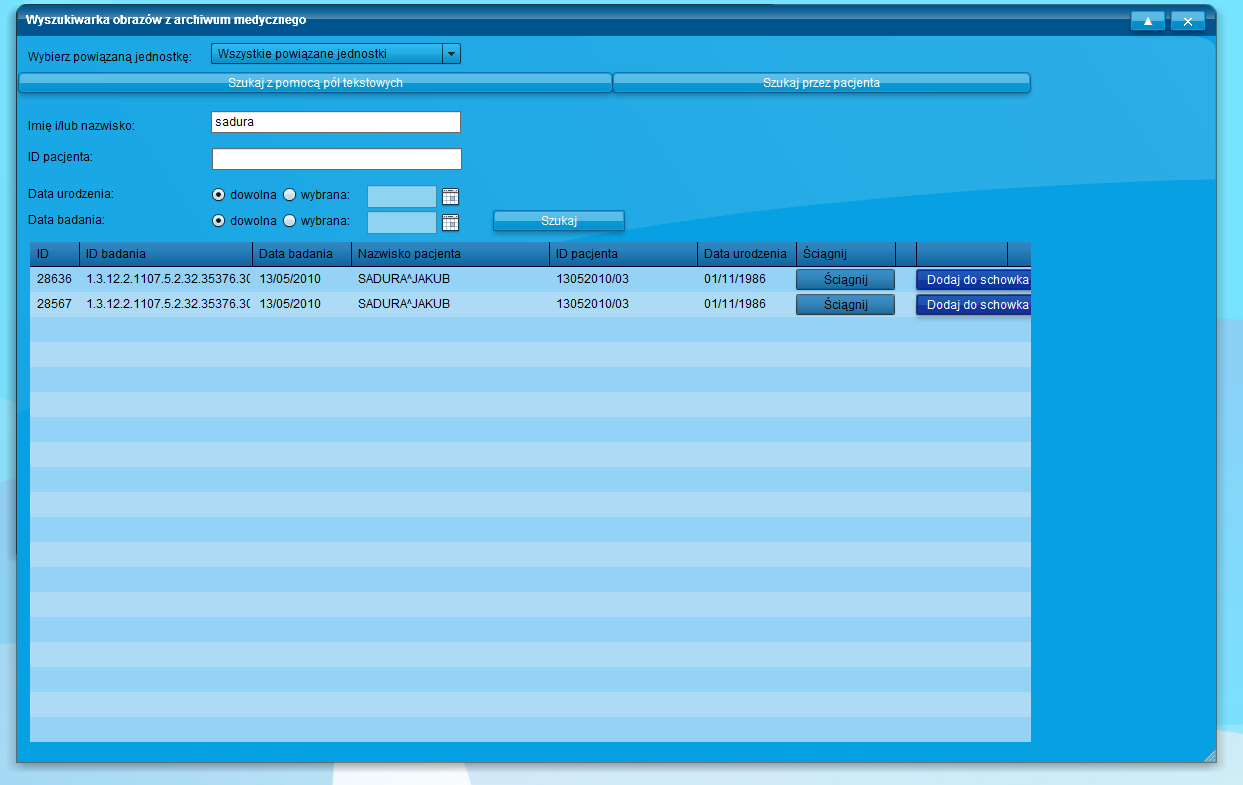Click the window resize grip in the corner
This screenshot has width=1243, height=785.
tap(1208, 755)
